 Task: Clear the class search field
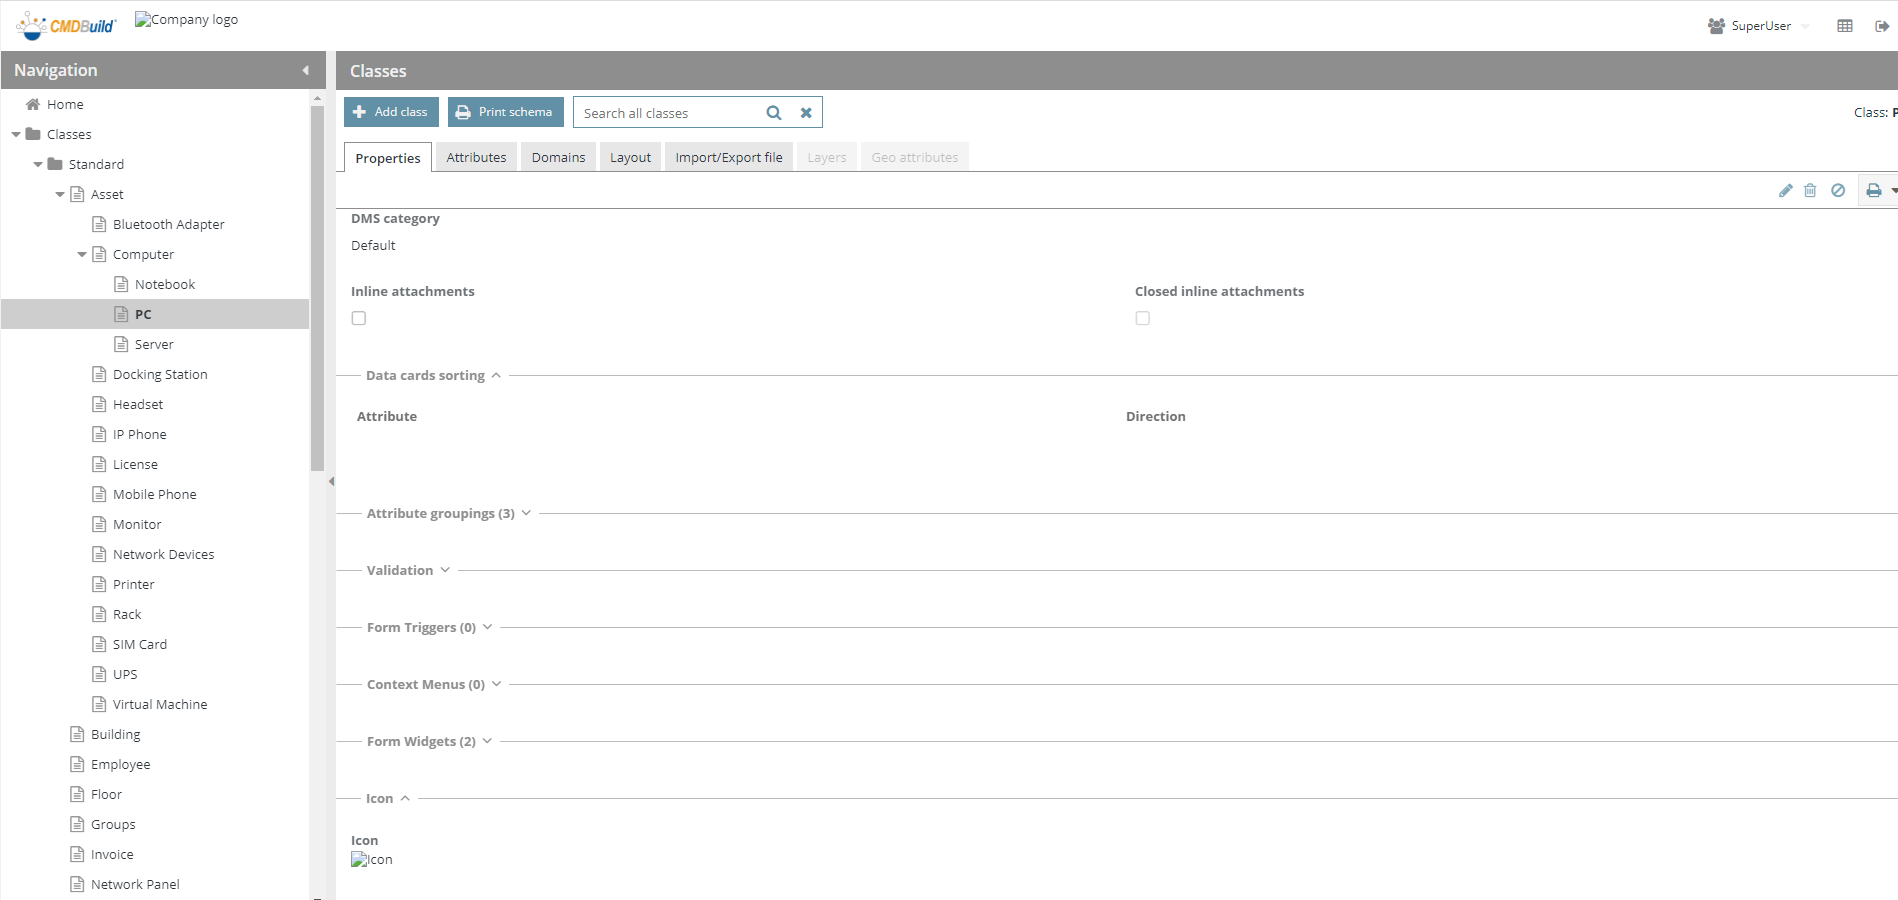click(806, 113)
